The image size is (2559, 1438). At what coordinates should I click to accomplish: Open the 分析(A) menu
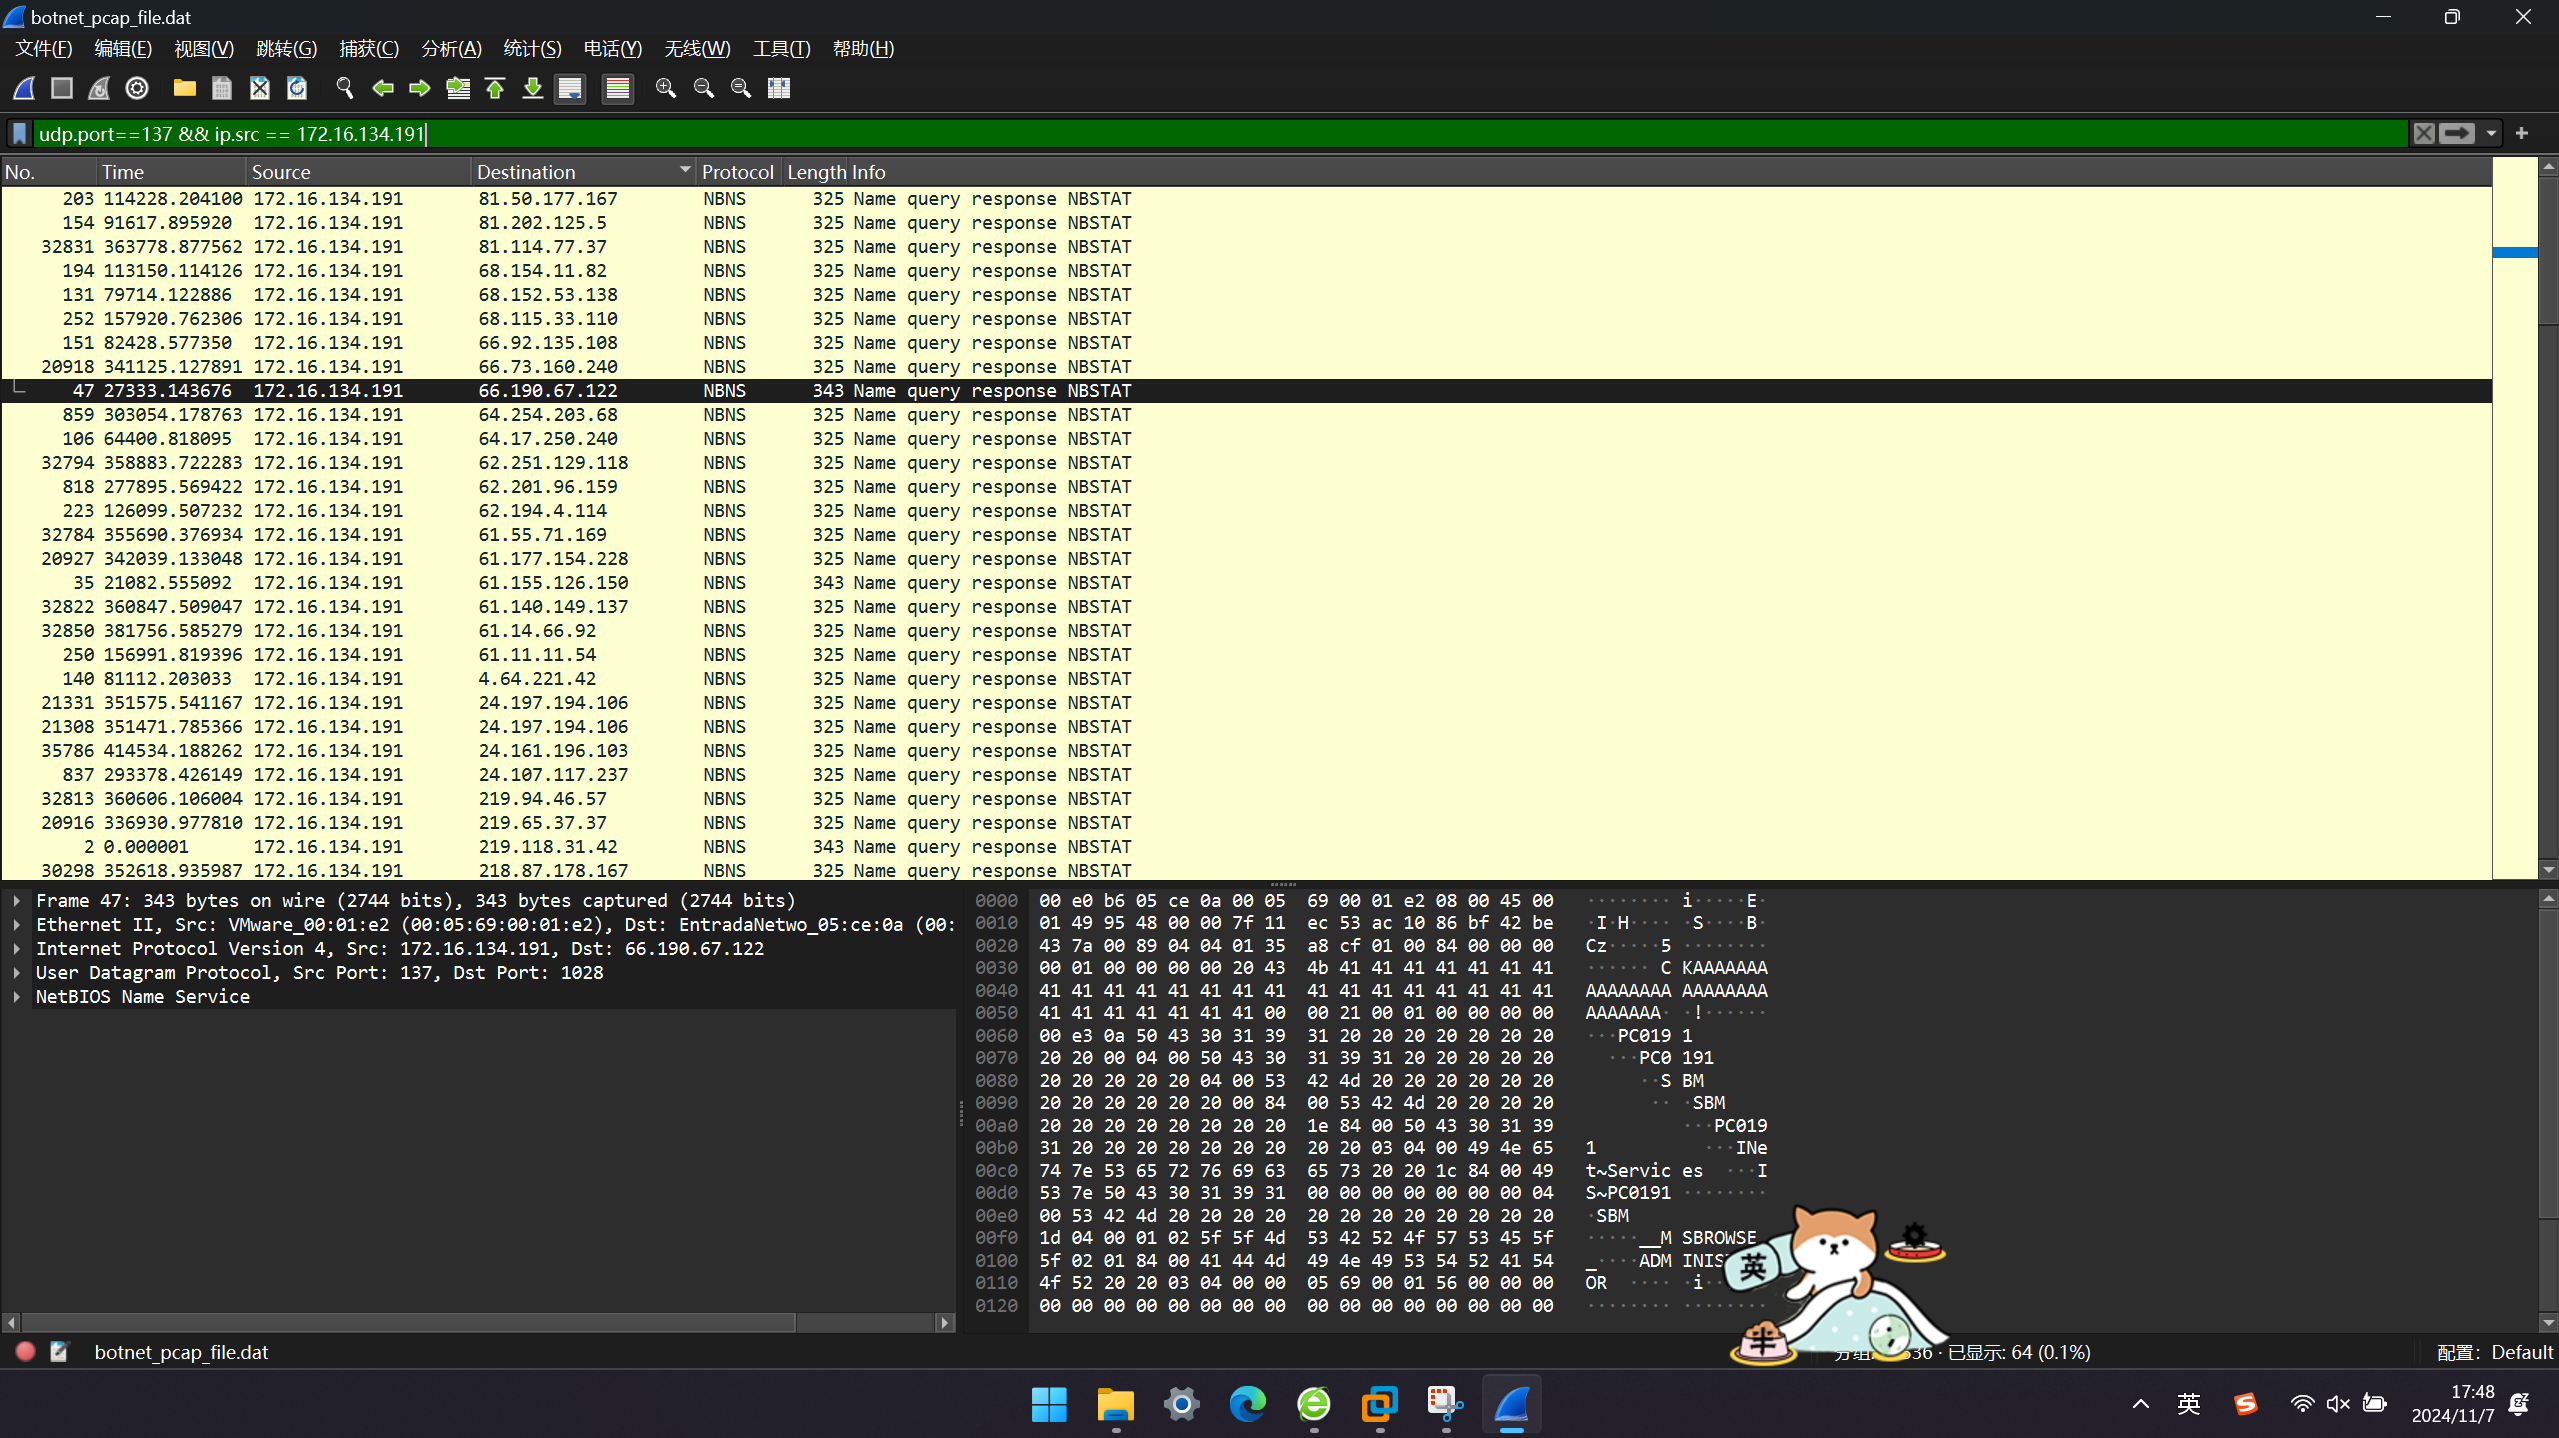pos(451,48)
